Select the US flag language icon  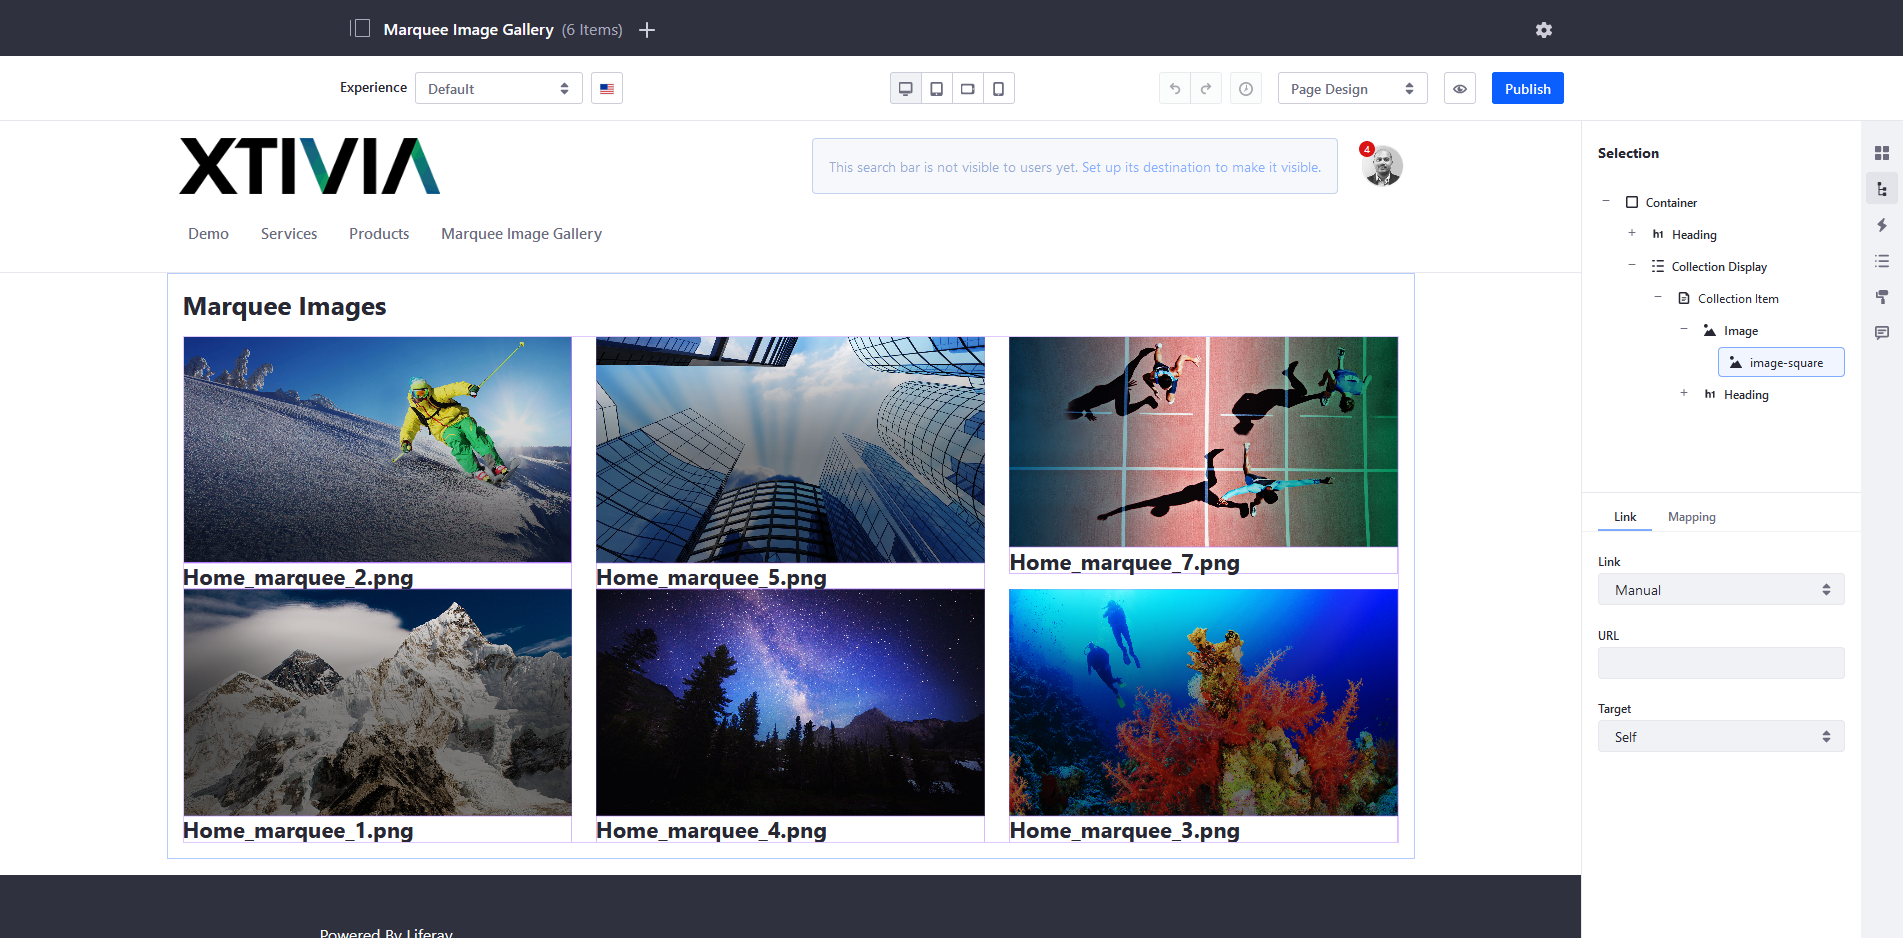607,89
